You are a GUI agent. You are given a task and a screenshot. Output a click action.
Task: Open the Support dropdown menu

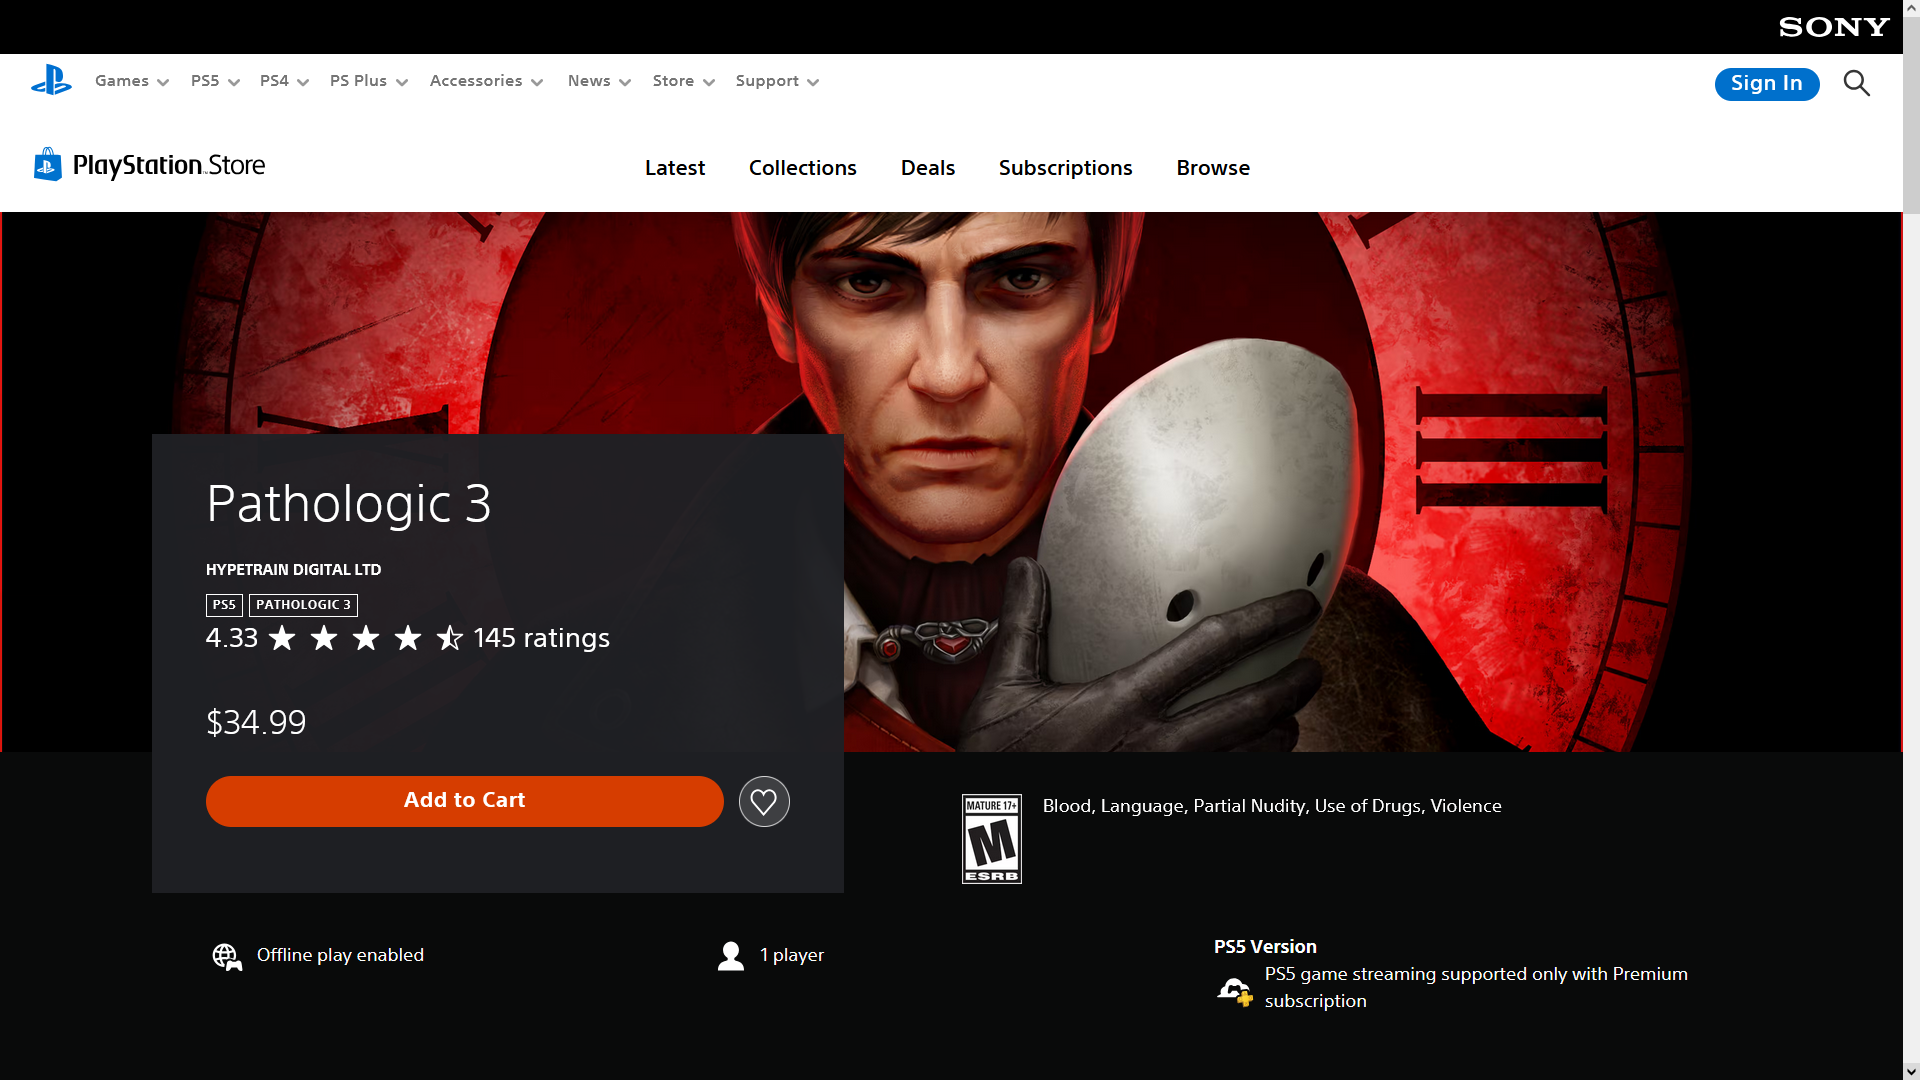777,81
